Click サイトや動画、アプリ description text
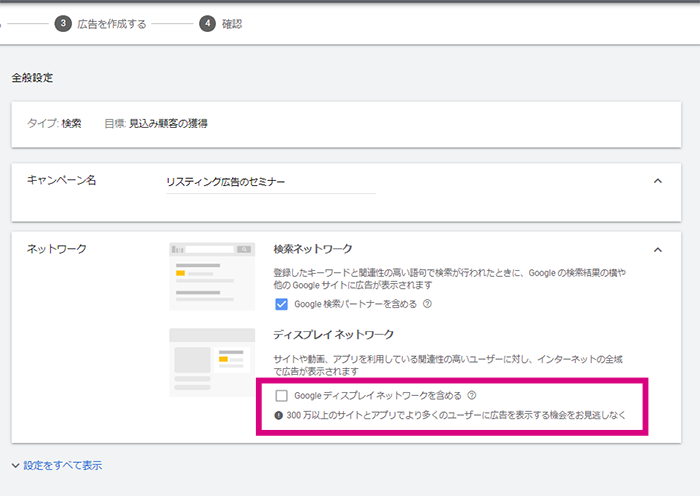Image resolution: width=700 pixels, height=496 pixels. point(448,365)
